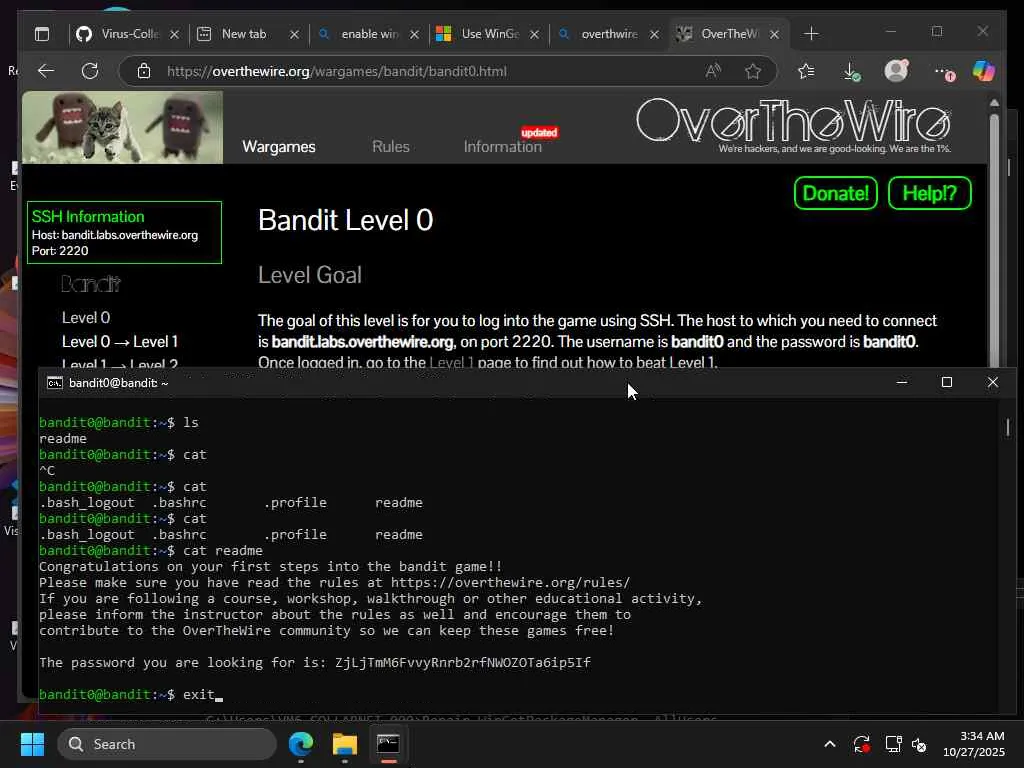The image size is (1024, 768).
Task: Open the terminal app on taskbar
Action: 388,744
